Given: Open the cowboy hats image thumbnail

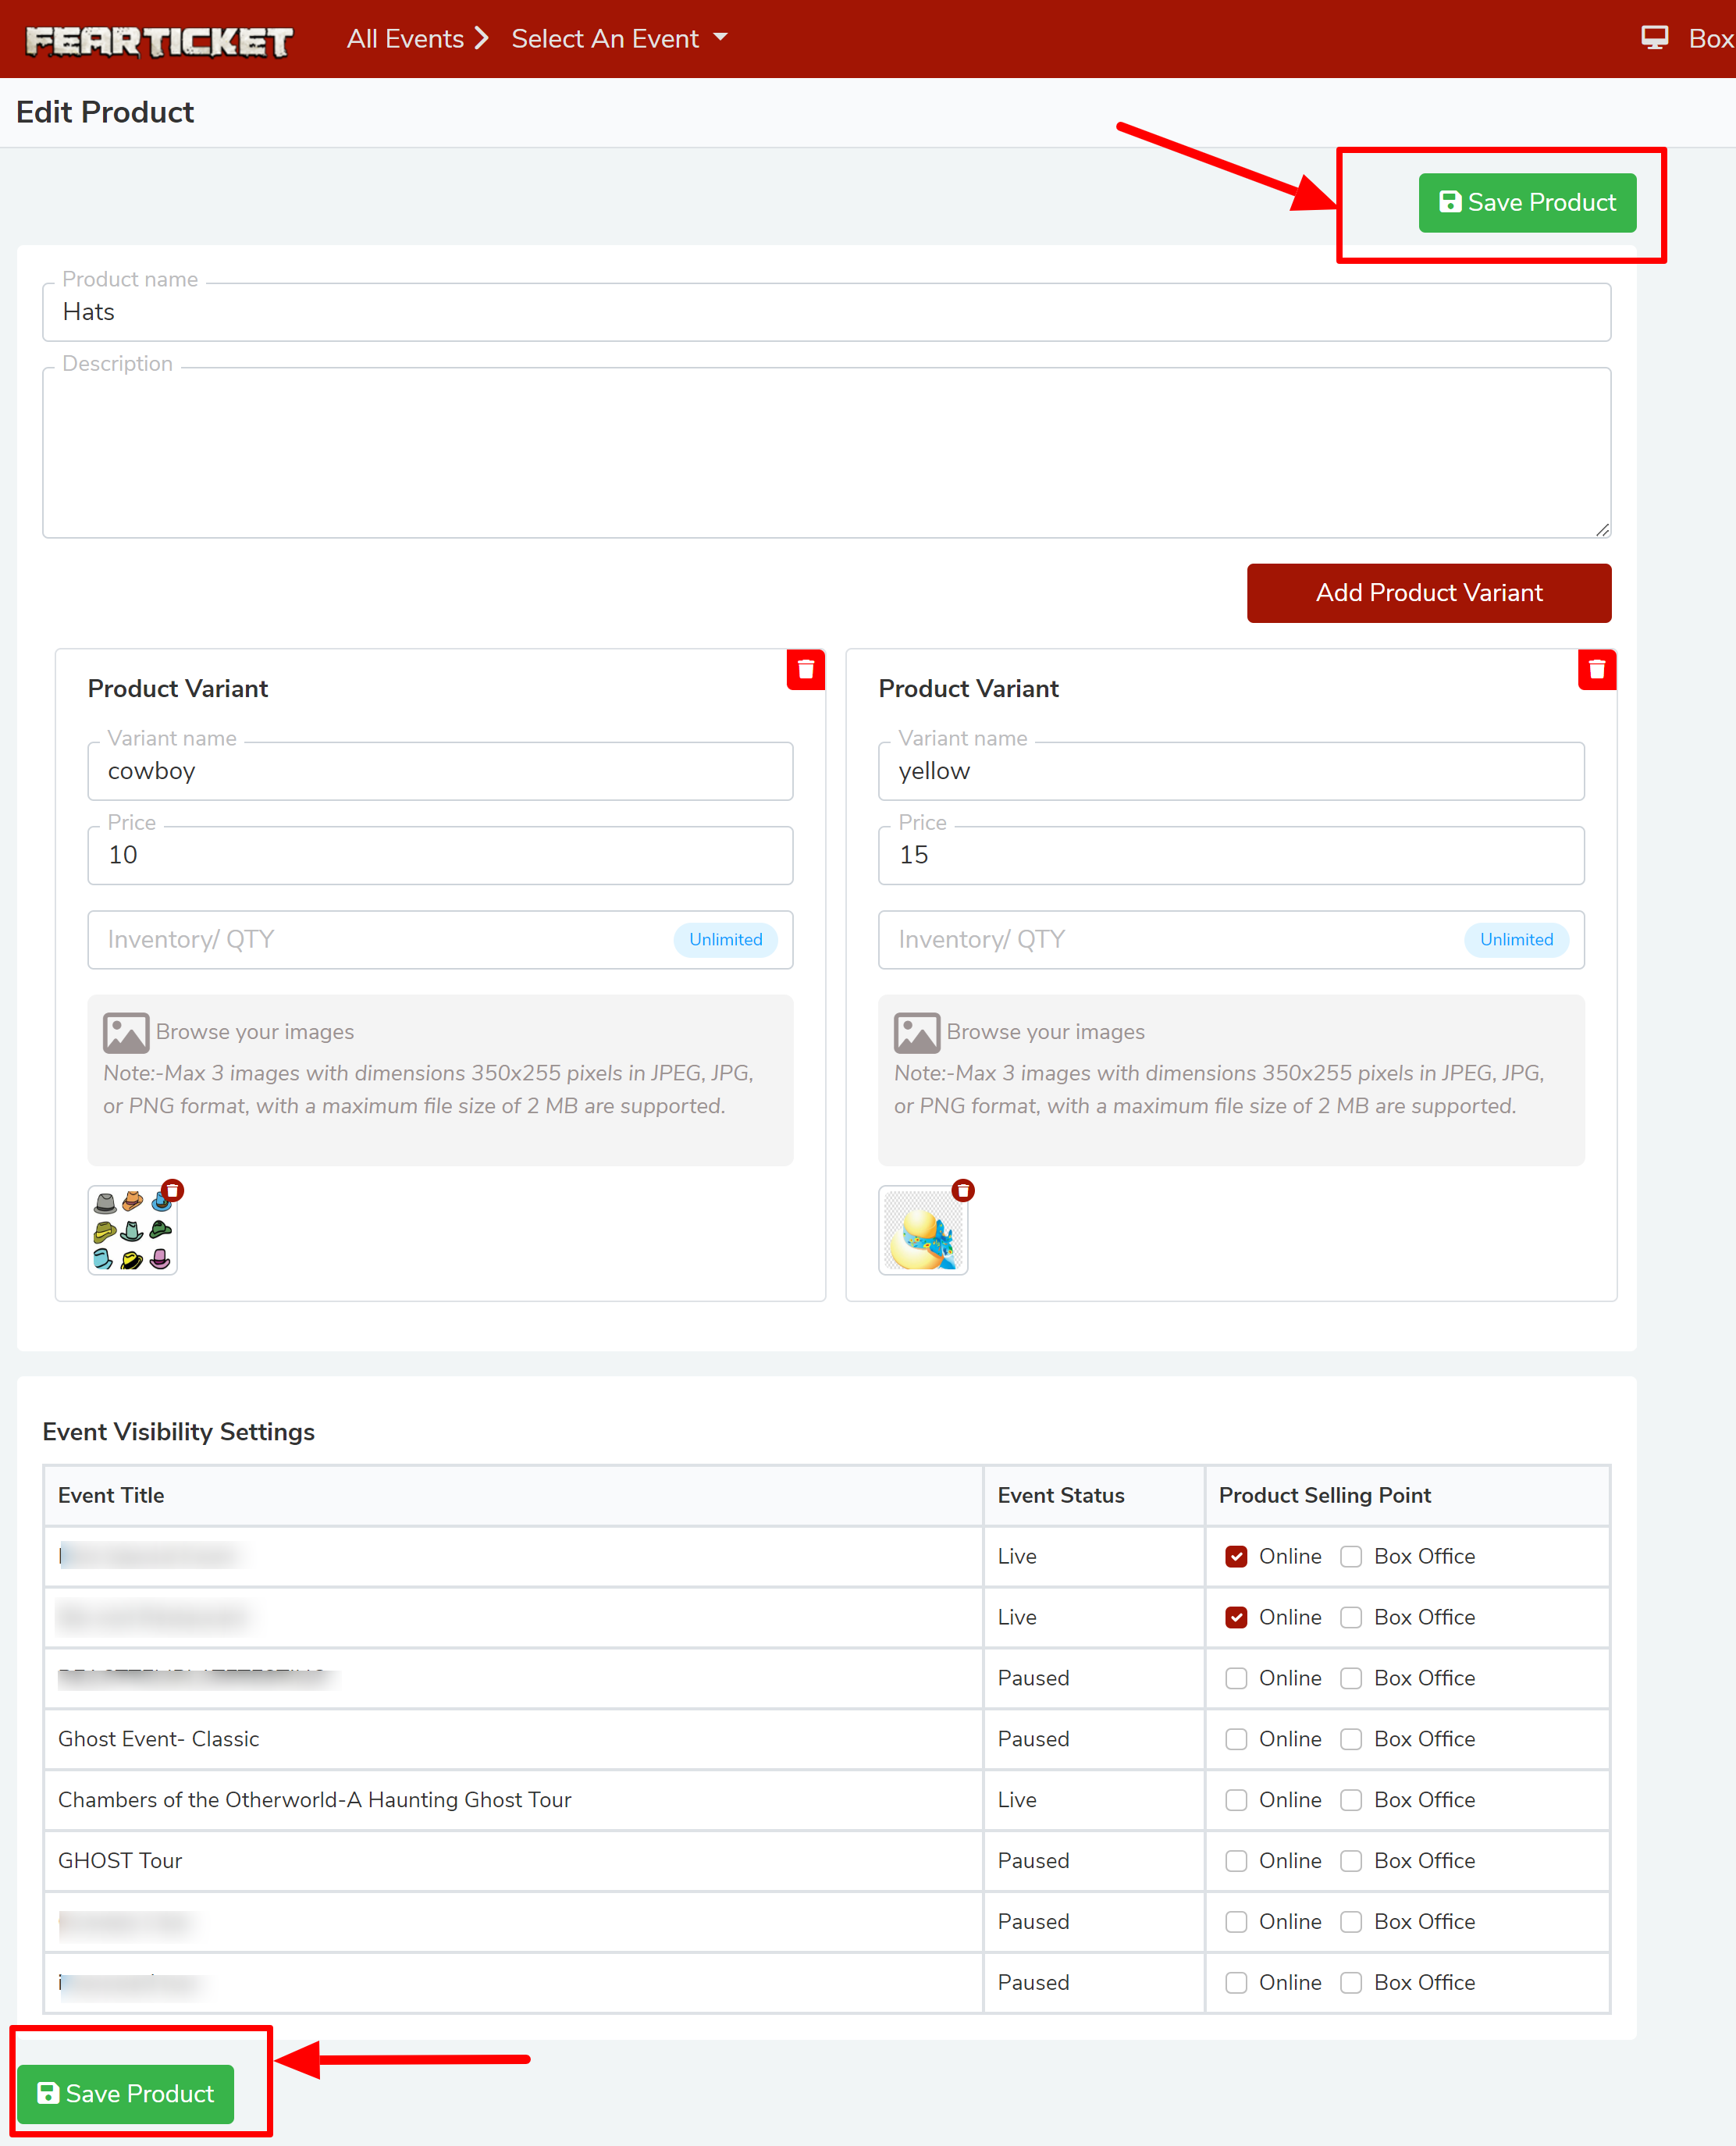Looking at the screenshot, I should click(x=131, y=1231).
